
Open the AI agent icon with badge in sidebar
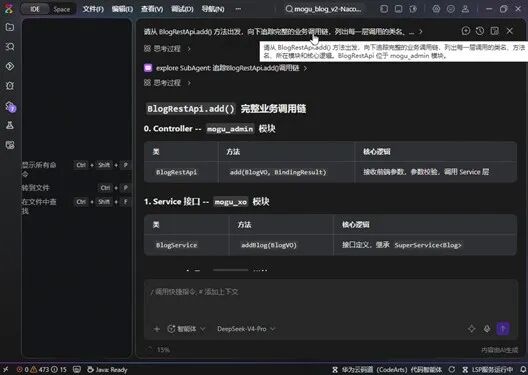pos(10,106)
